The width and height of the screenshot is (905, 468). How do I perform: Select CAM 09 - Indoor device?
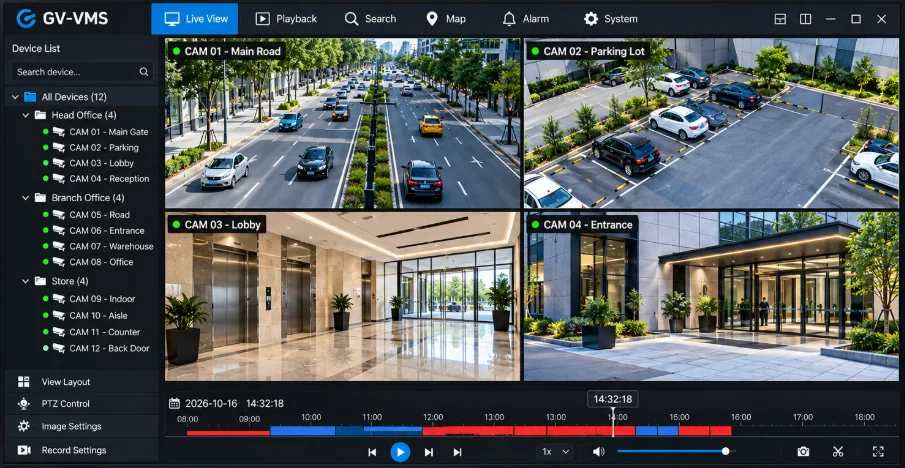[89, 299]
